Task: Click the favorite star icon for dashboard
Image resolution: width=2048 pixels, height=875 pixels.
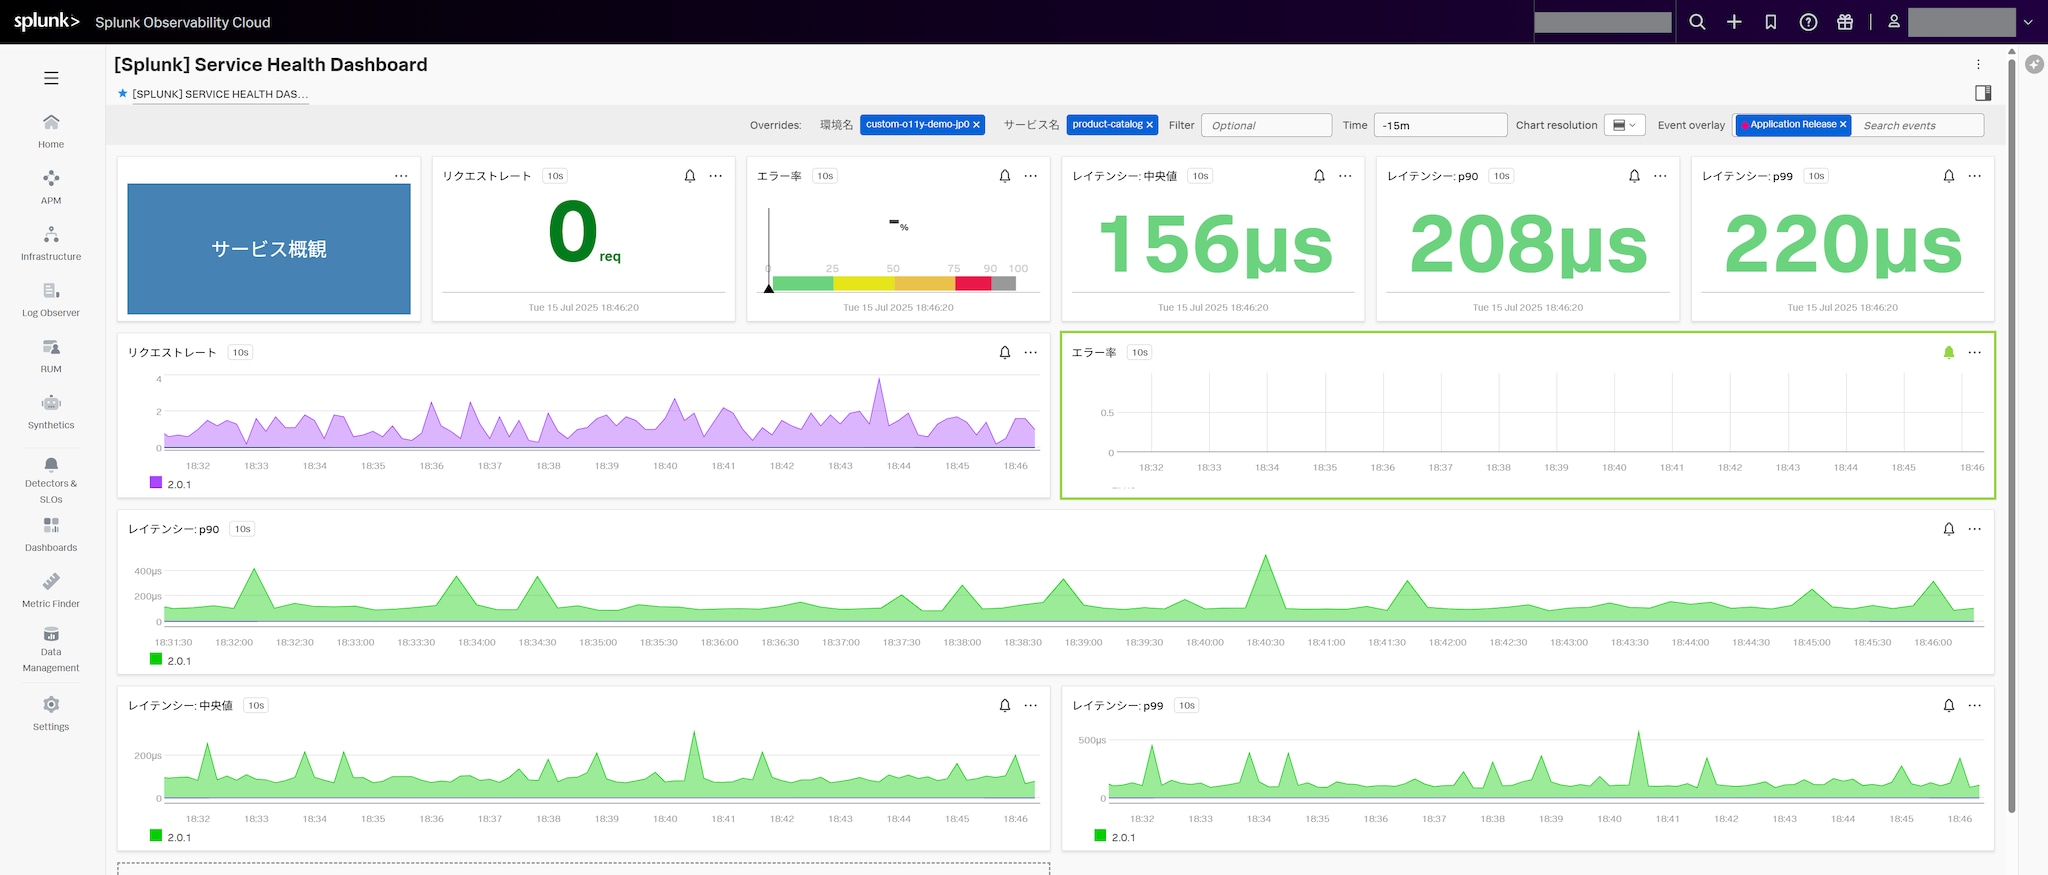Action: [x=123, y=93]
